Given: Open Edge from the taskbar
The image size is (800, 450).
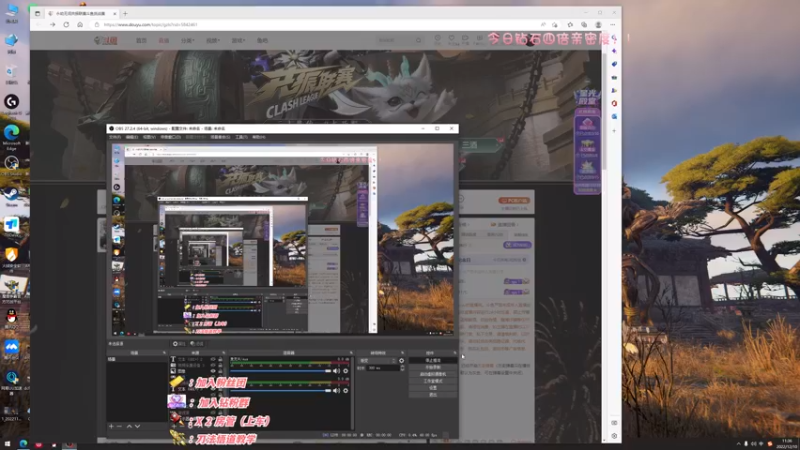Looking at the screenshot, I should [x=23, y=444].
